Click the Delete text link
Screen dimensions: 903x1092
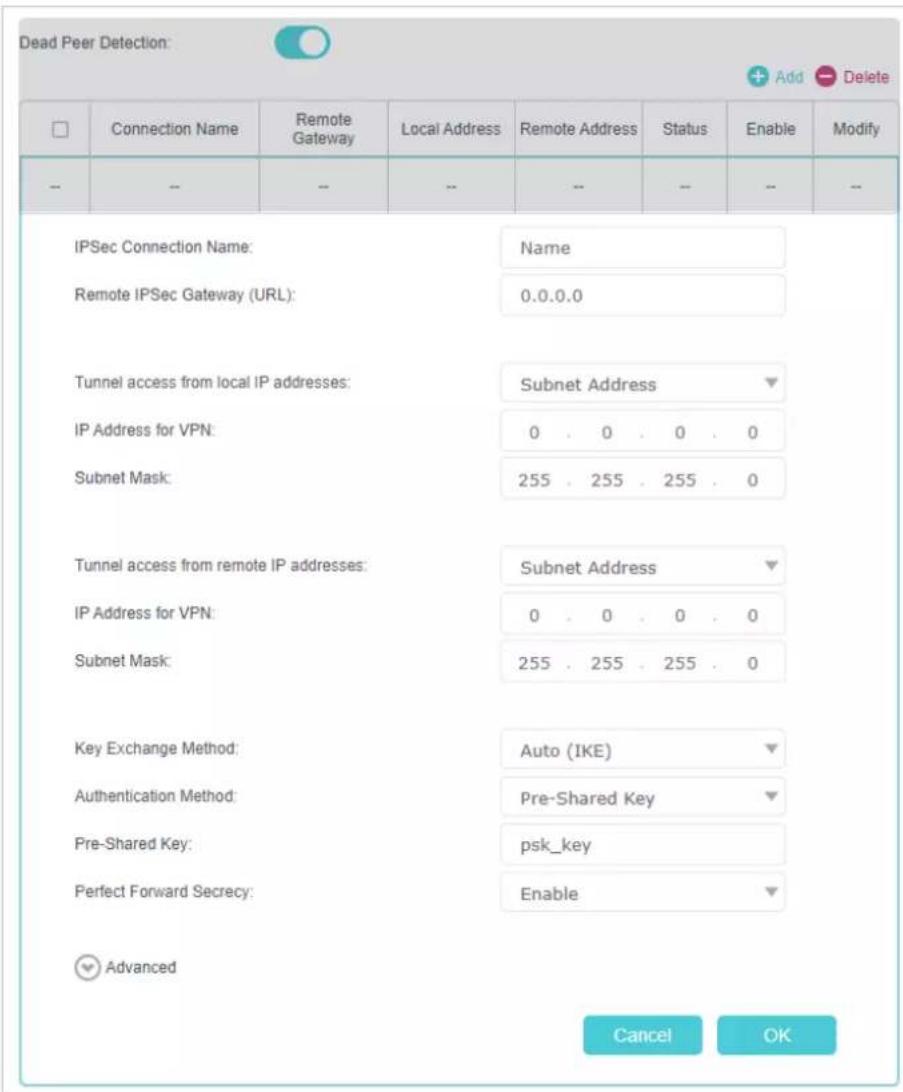(866, 77)
